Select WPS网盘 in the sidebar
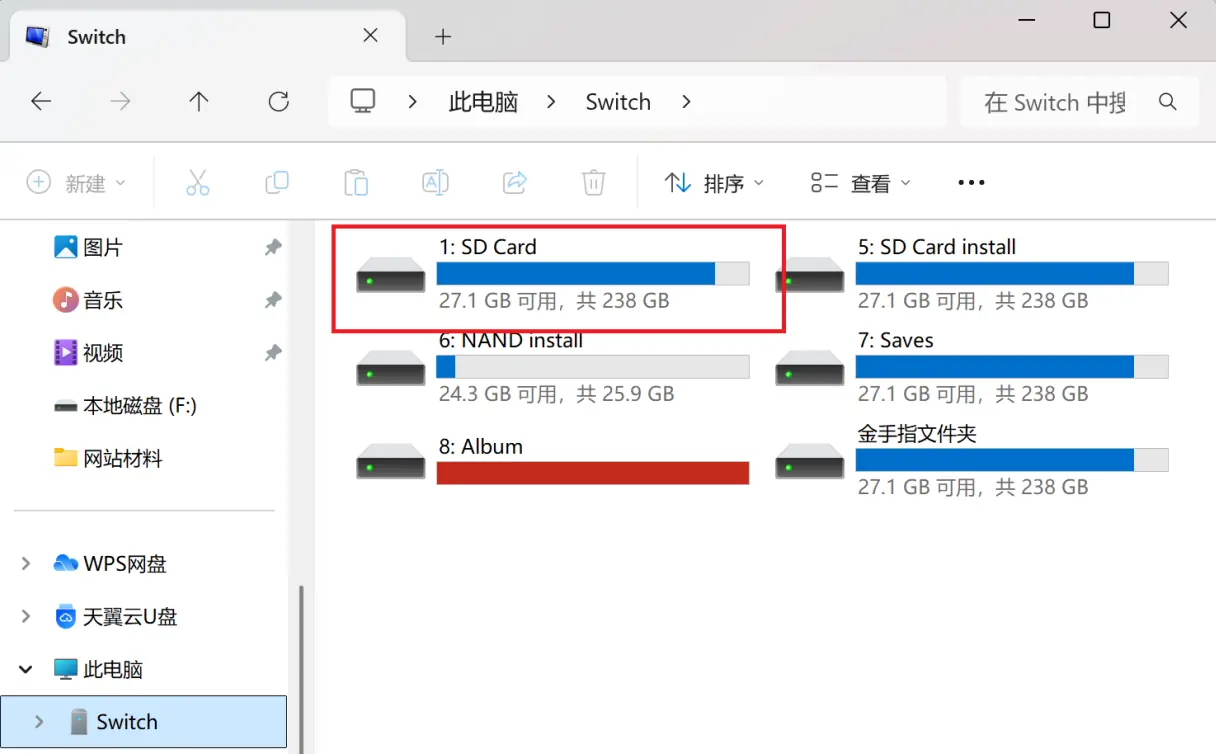Viewport: 1216px width, 754px height. click(x=110, y=564)
